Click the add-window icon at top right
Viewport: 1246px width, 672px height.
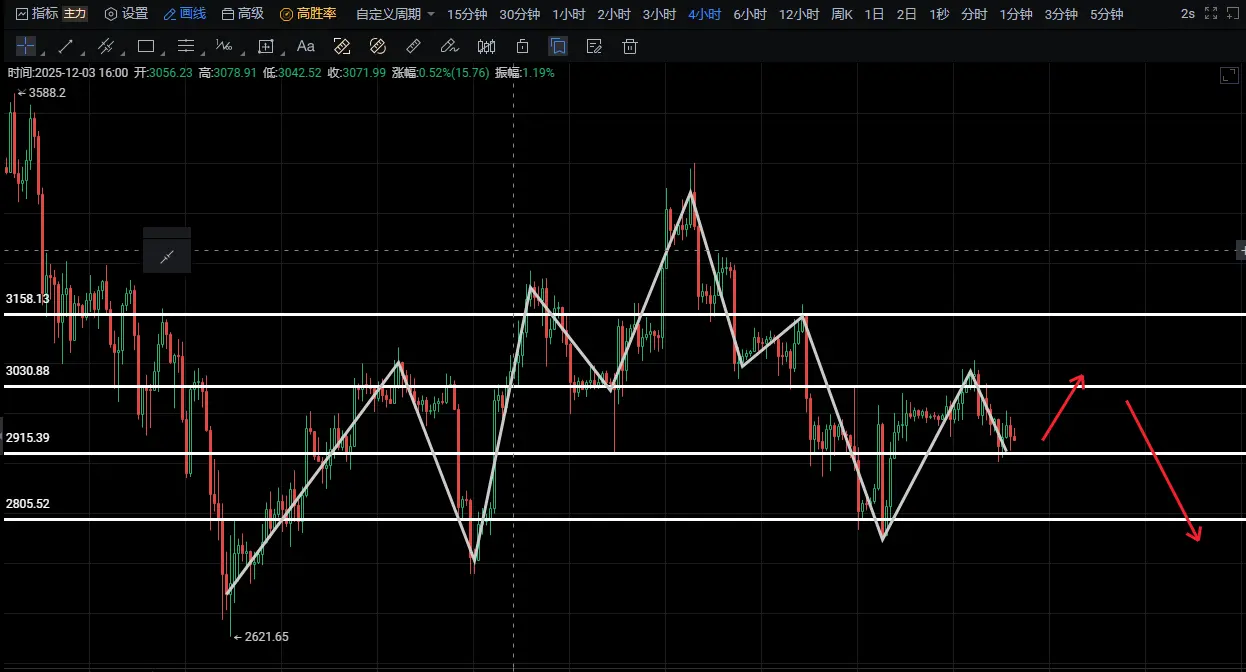tap(1232, 14)
